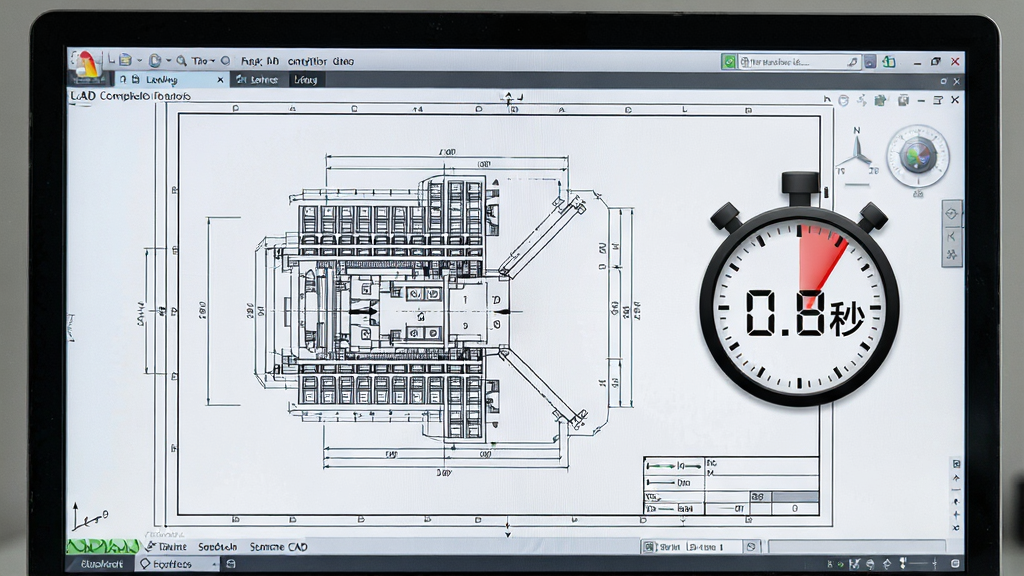1024x576 pixels.
Task: Click the running figure icon in viewport toolbar
Action: [x=862, y=100]
